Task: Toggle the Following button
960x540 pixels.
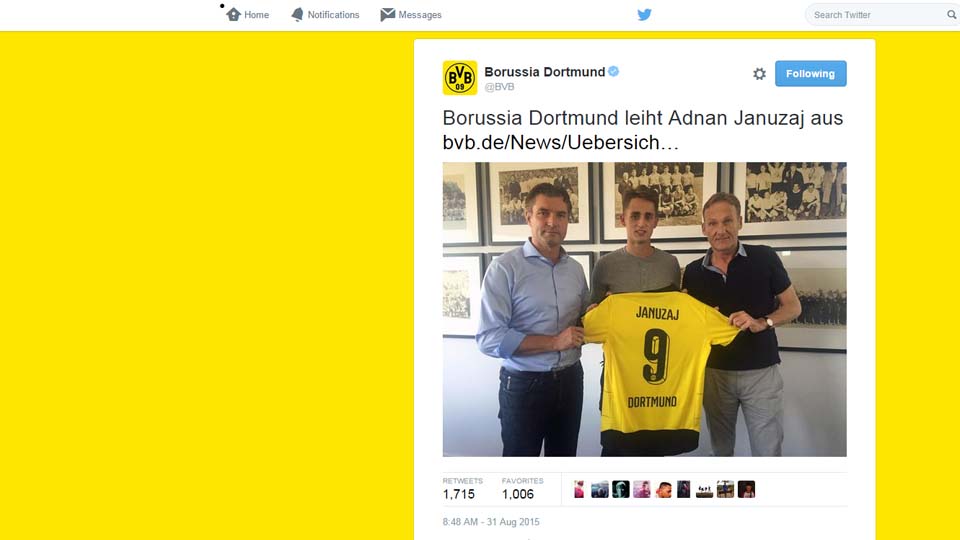Action: click(811, 73)
